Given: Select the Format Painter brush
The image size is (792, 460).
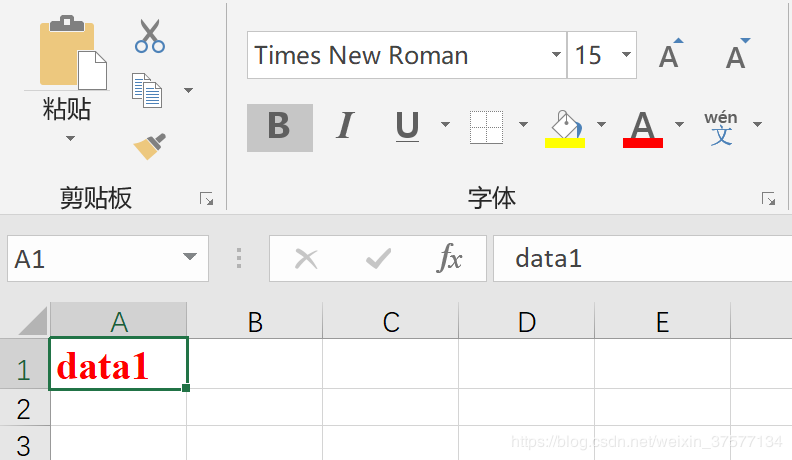Looking at the screenshot, I should (149, 146).
